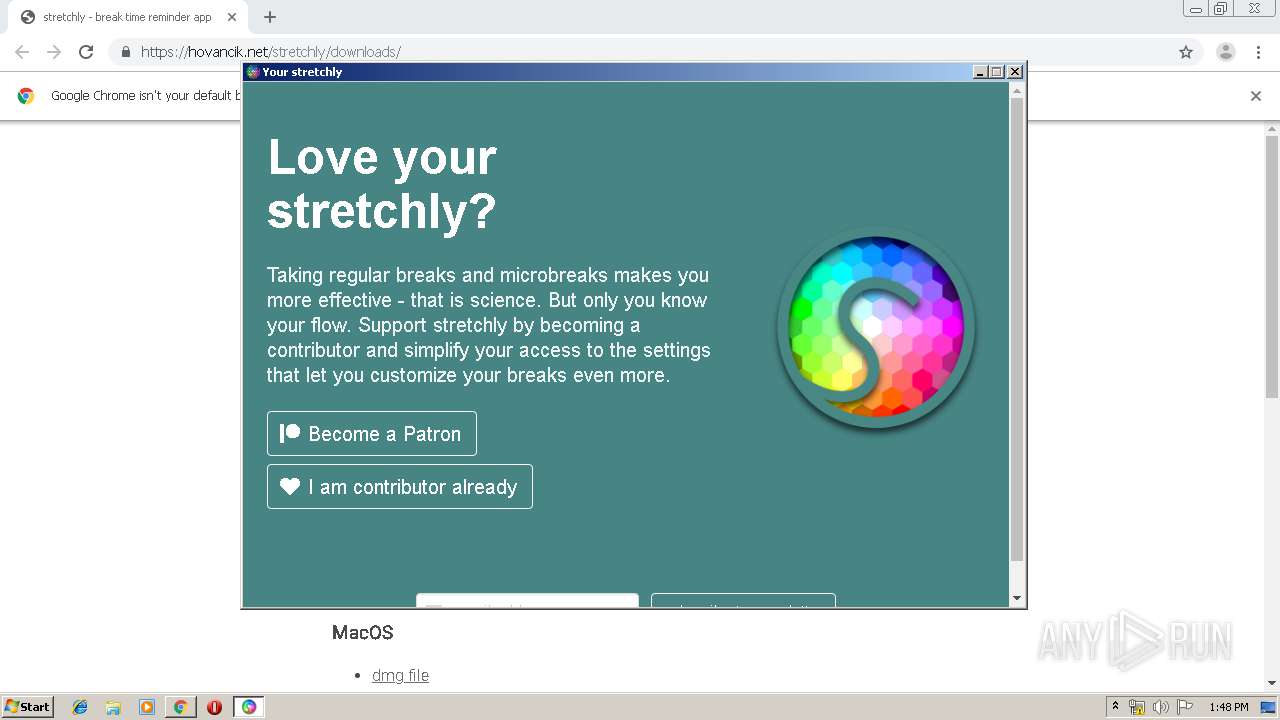Click the Chrome page scrollbar thumb
This screenshot has width=1280, height=720.
[x=1272, y=265]
